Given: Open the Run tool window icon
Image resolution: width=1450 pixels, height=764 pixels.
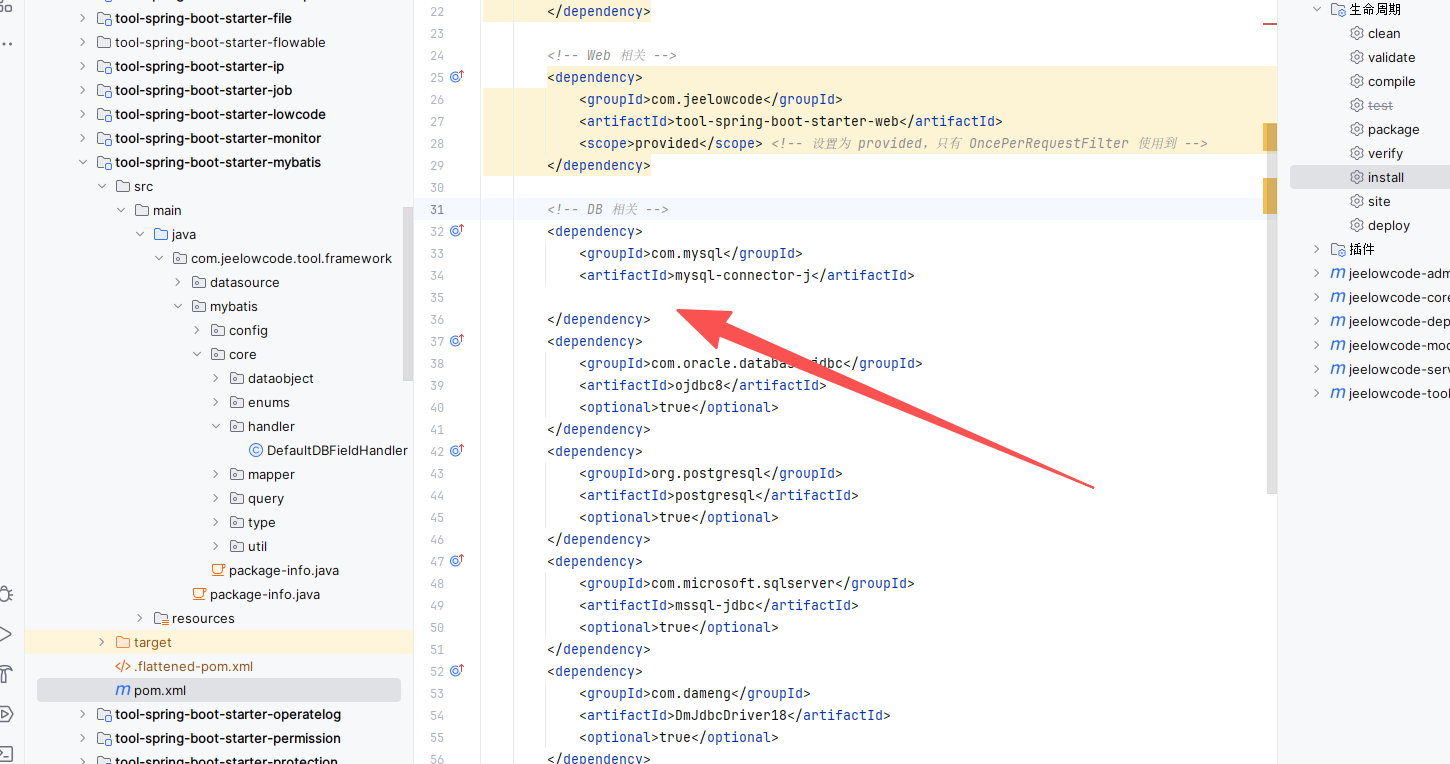Looking at the screenshot, I should (x=6, y=633).
